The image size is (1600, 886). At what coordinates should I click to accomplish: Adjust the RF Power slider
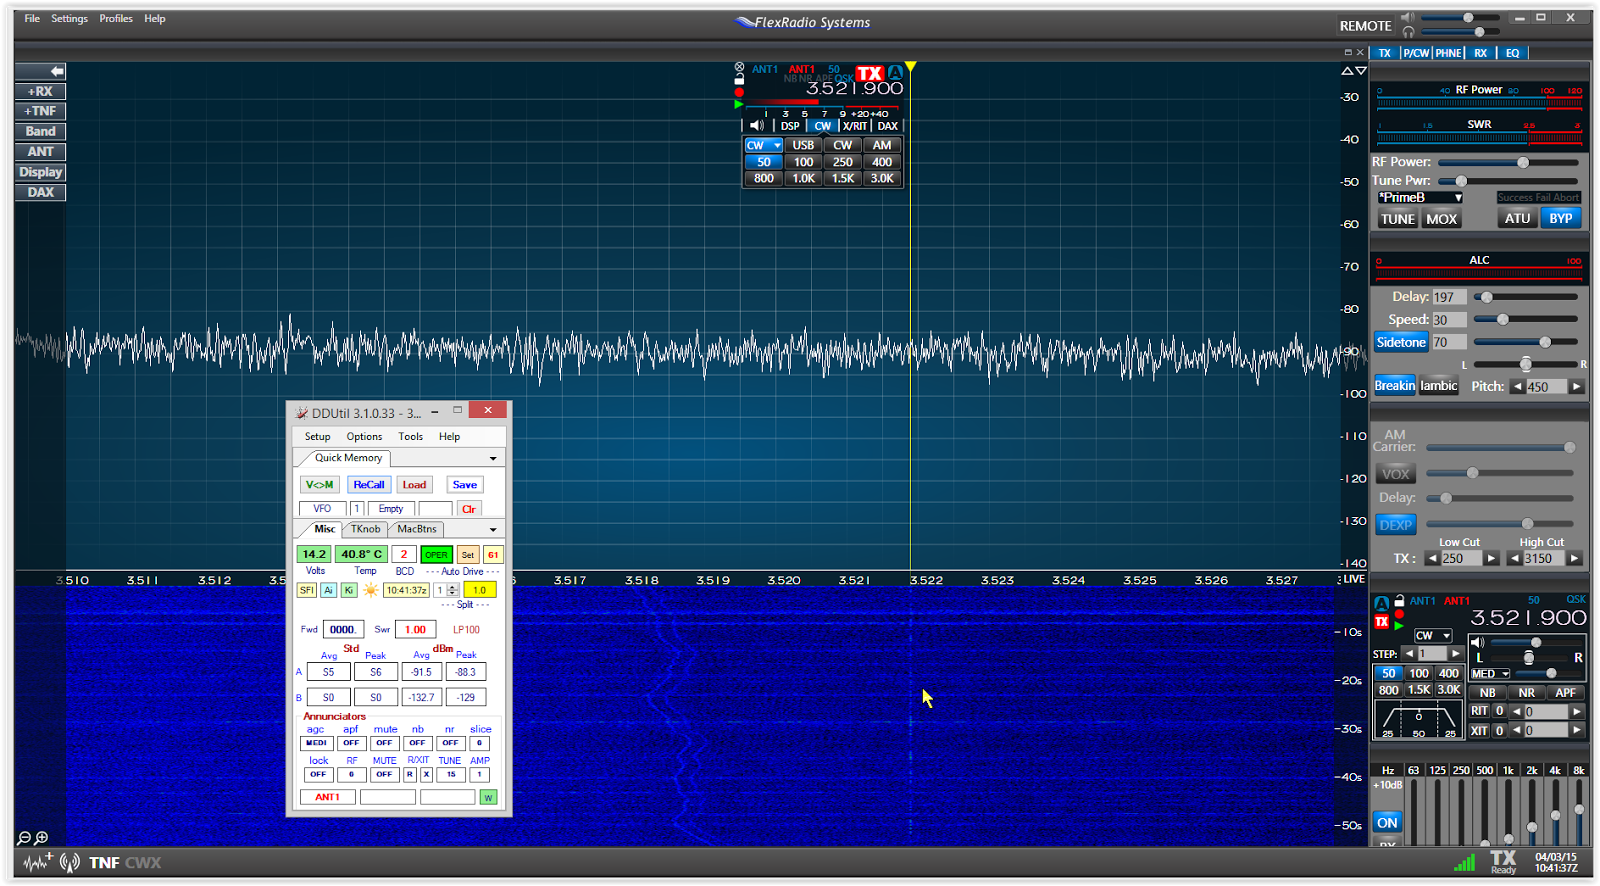coord(1508,162)
